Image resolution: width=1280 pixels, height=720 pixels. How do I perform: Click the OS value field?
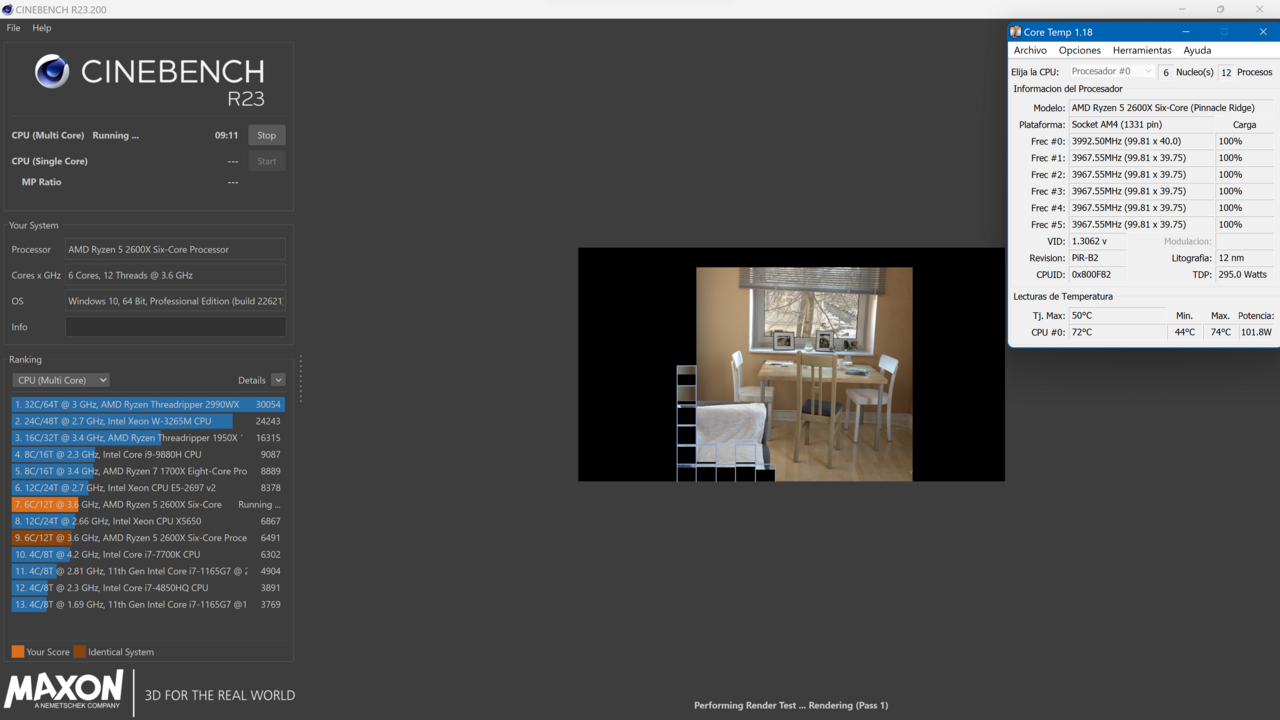[x=175, y=301]
